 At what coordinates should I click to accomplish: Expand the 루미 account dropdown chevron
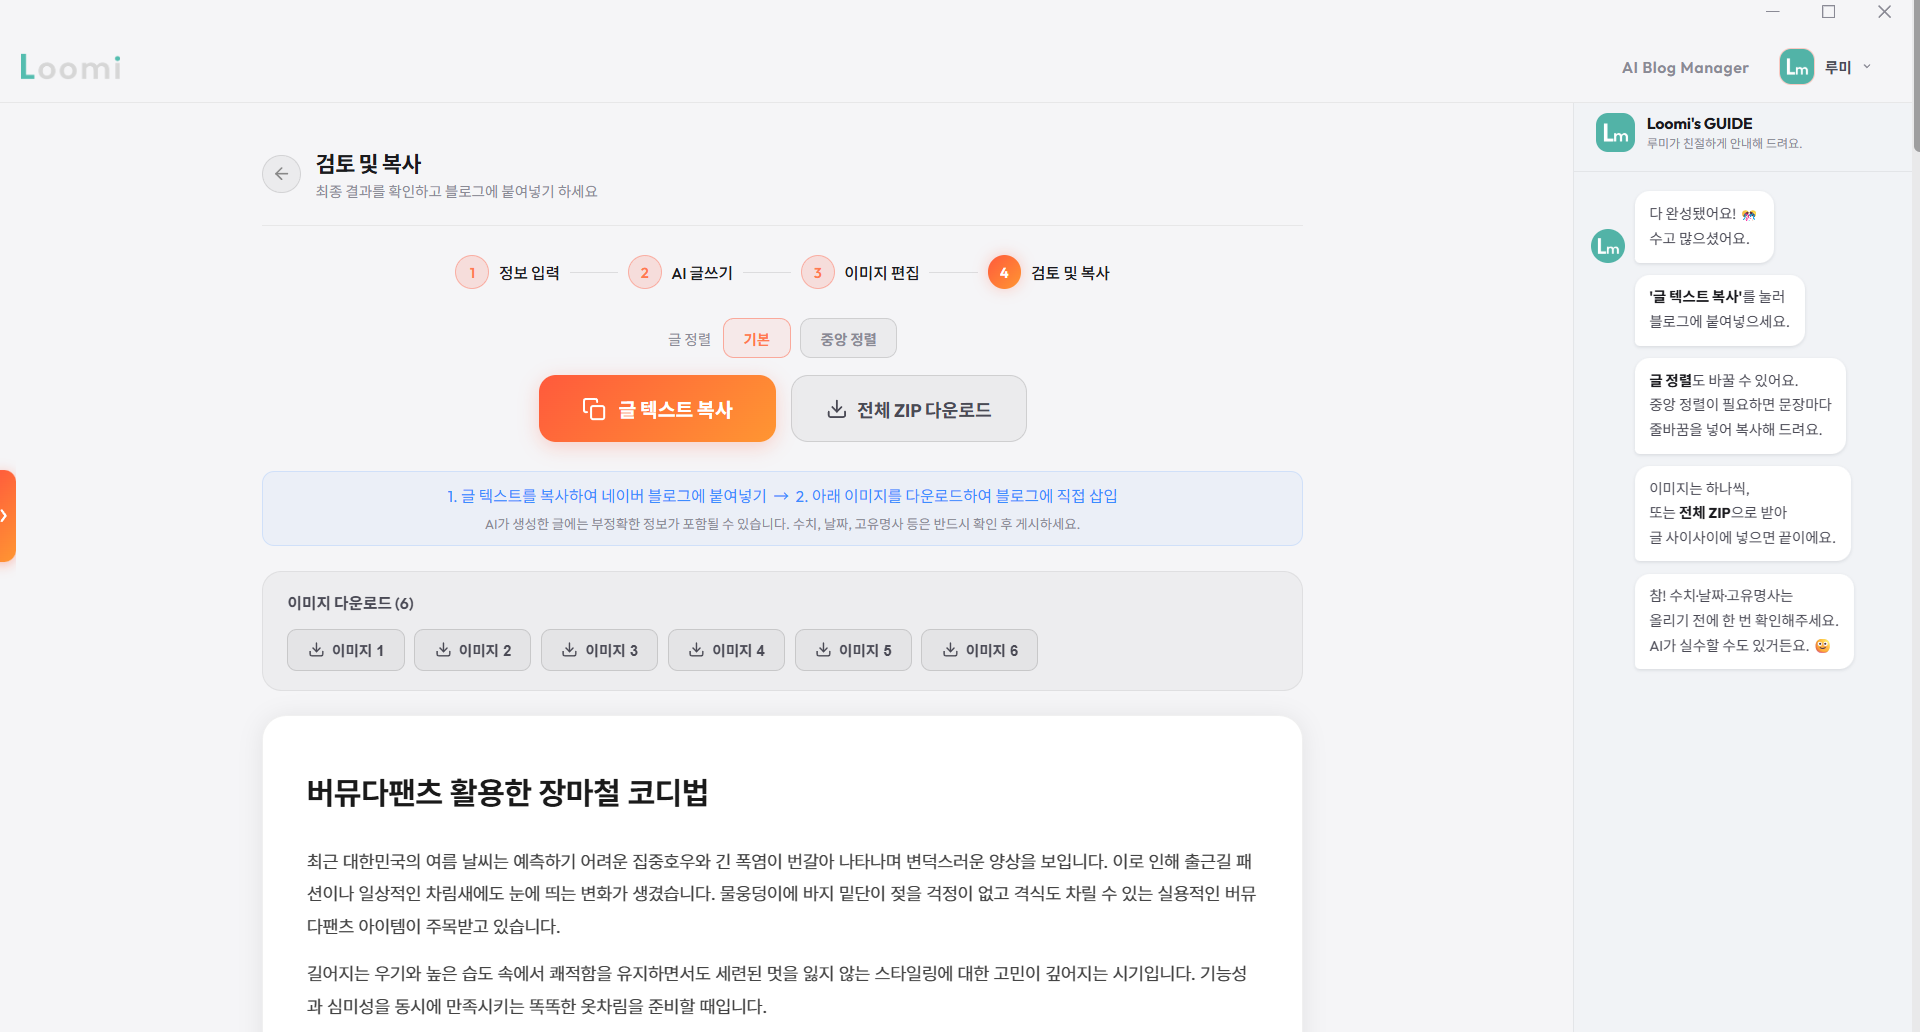click(x=1867, y=67)
